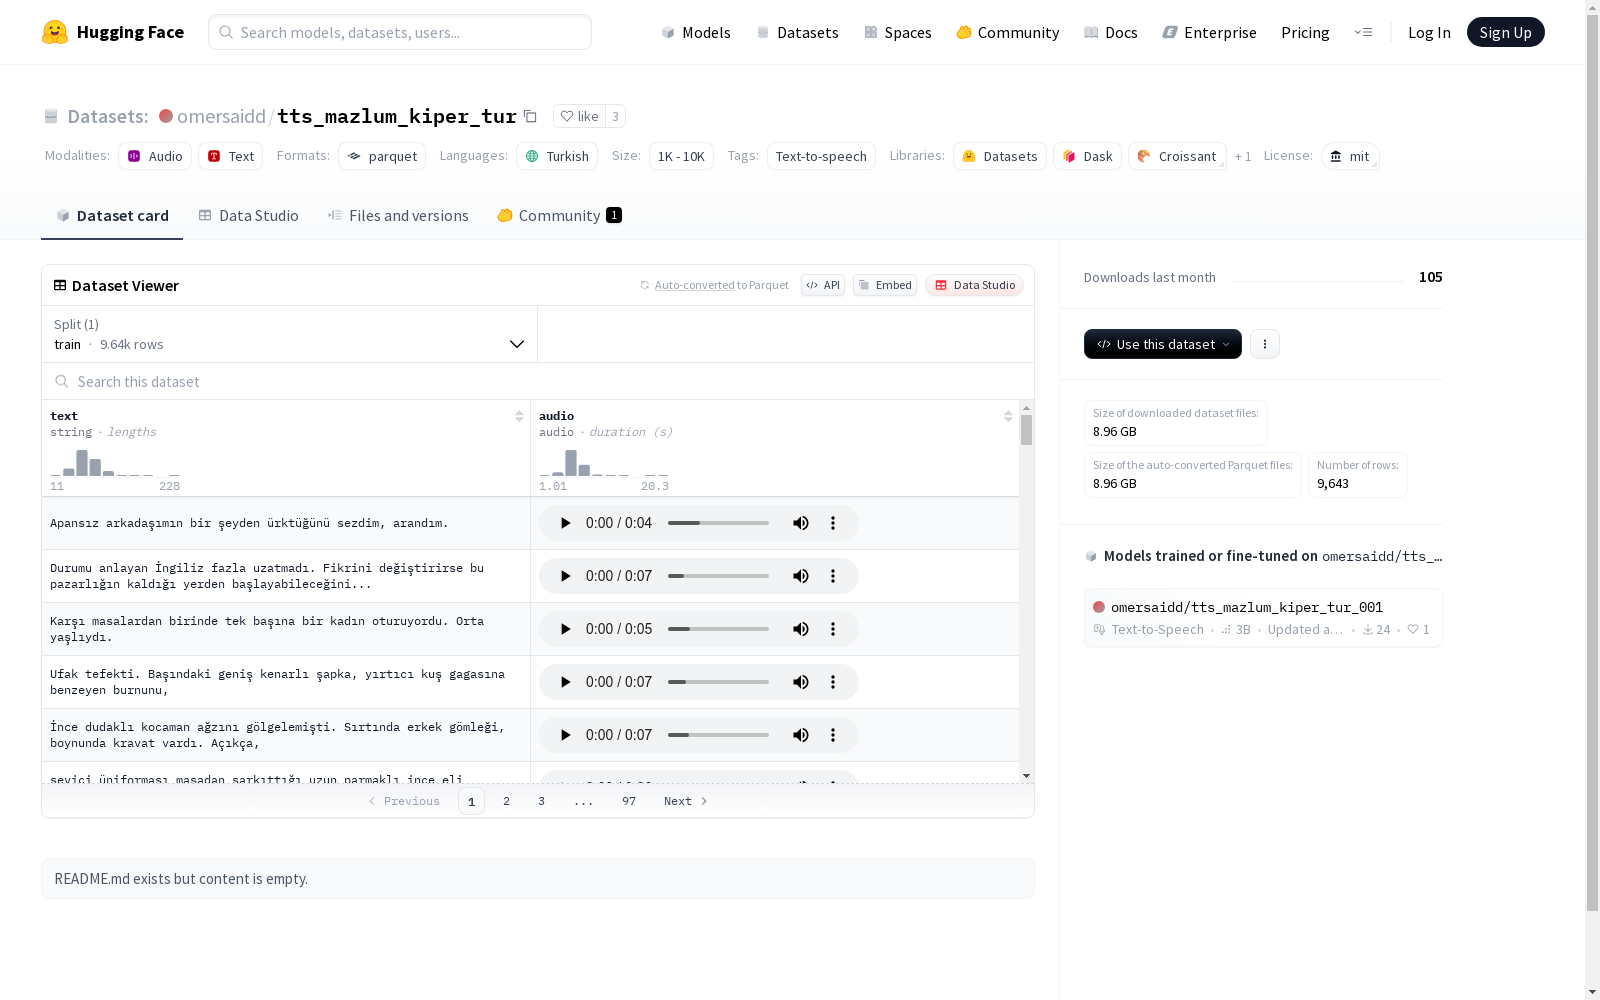Open audio options for the 'Karşı masalardan' row

(833, 629)
